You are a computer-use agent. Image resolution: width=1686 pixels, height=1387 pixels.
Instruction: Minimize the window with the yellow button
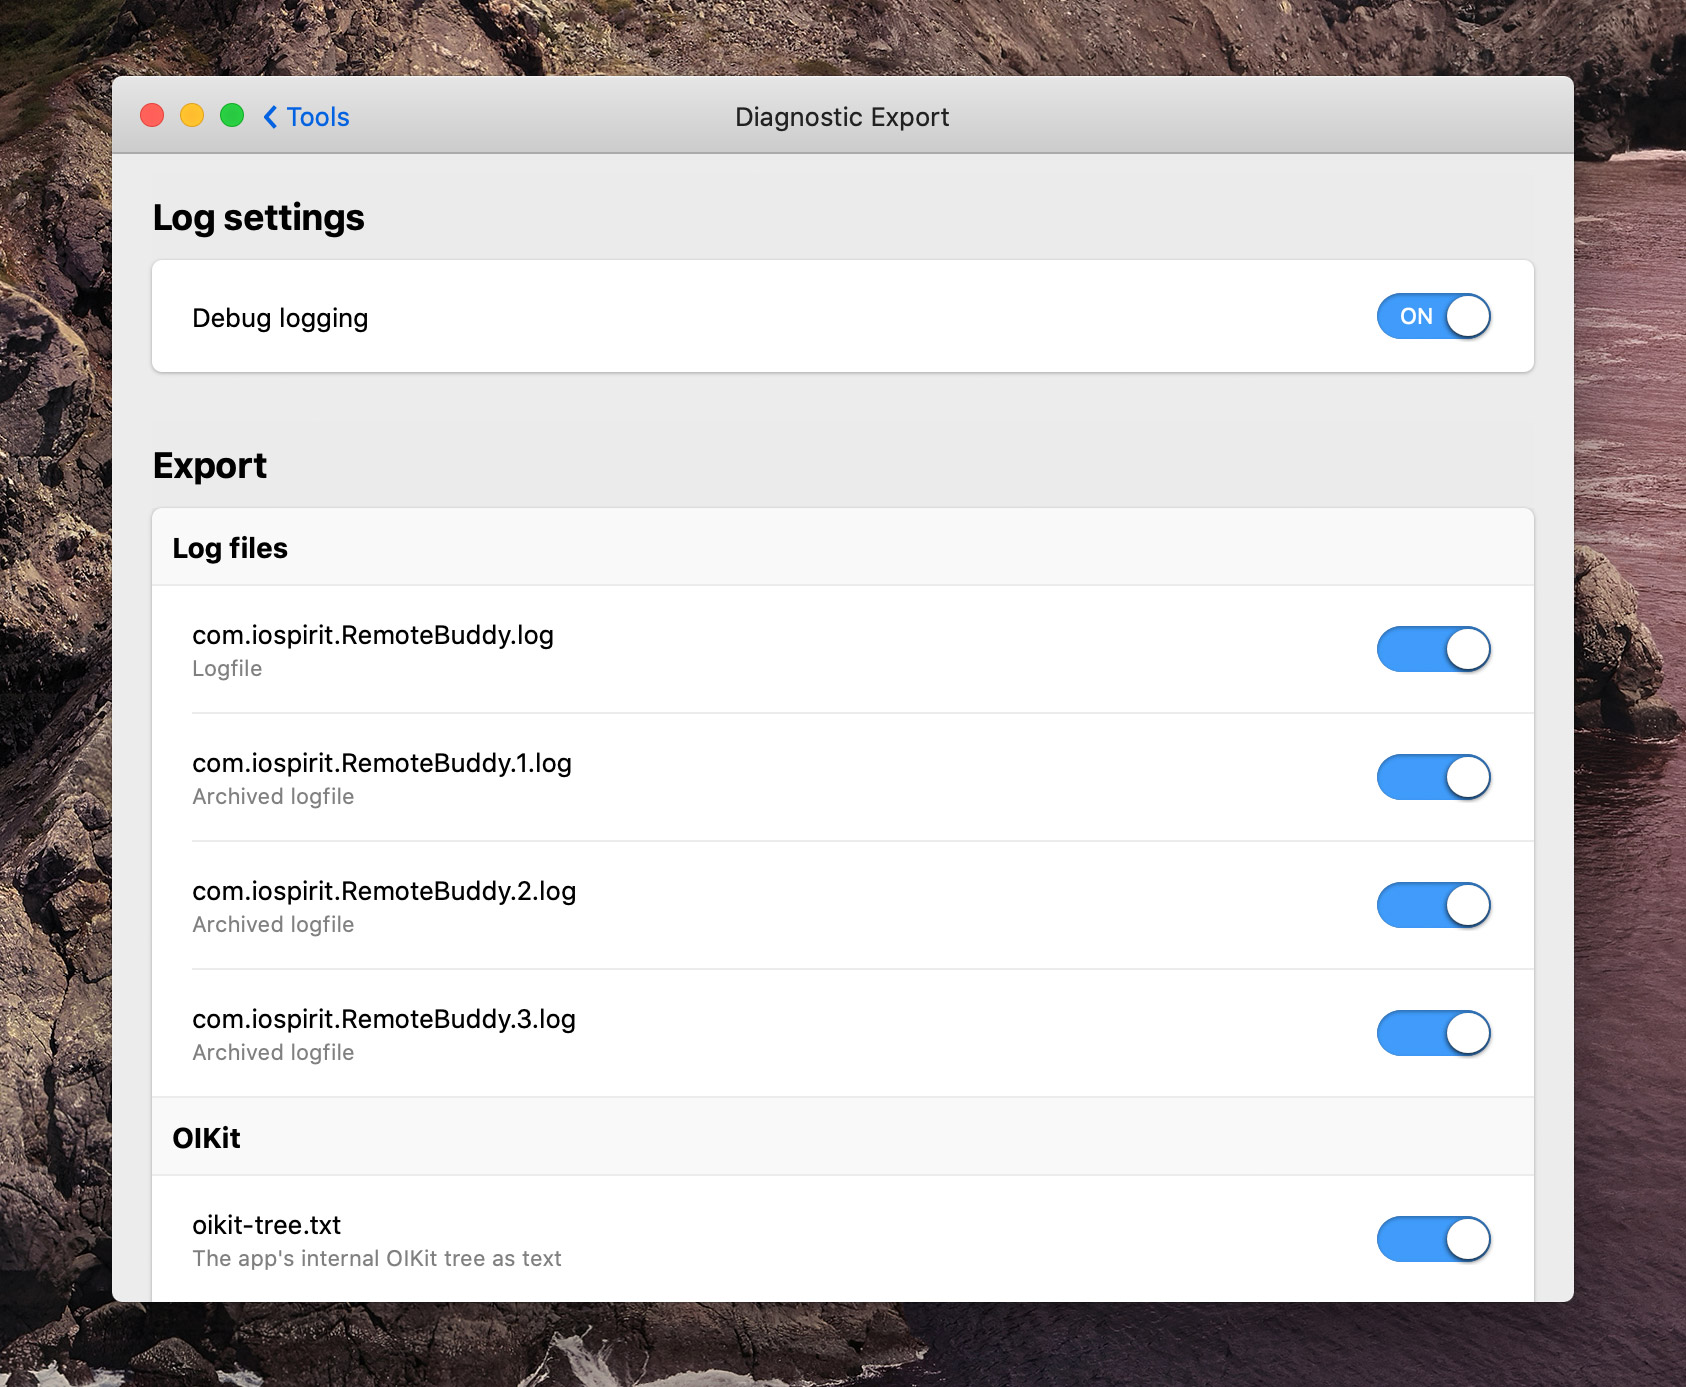coord(192,116)
